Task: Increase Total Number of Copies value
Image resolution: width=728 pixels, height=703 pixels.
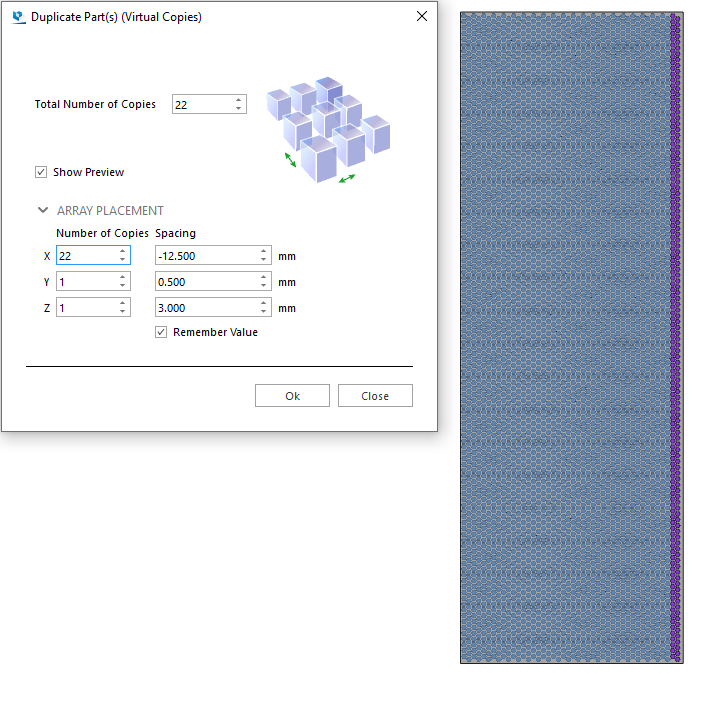Action: coord(238,100)
